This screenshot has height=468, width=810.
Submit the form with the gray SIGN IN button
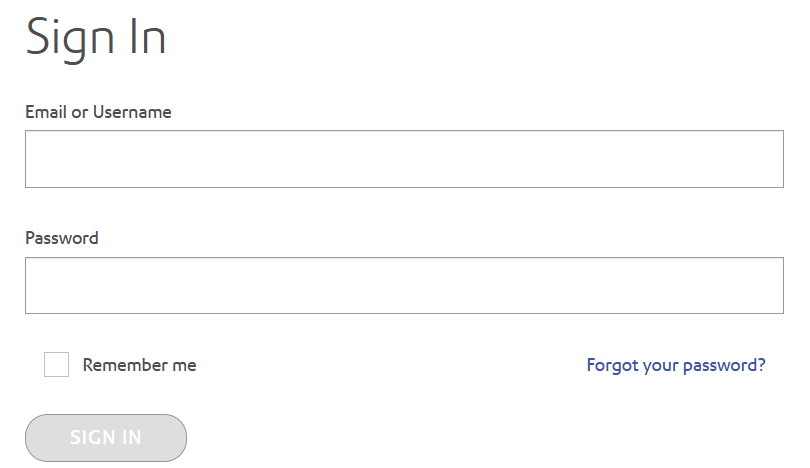(106, 438)
